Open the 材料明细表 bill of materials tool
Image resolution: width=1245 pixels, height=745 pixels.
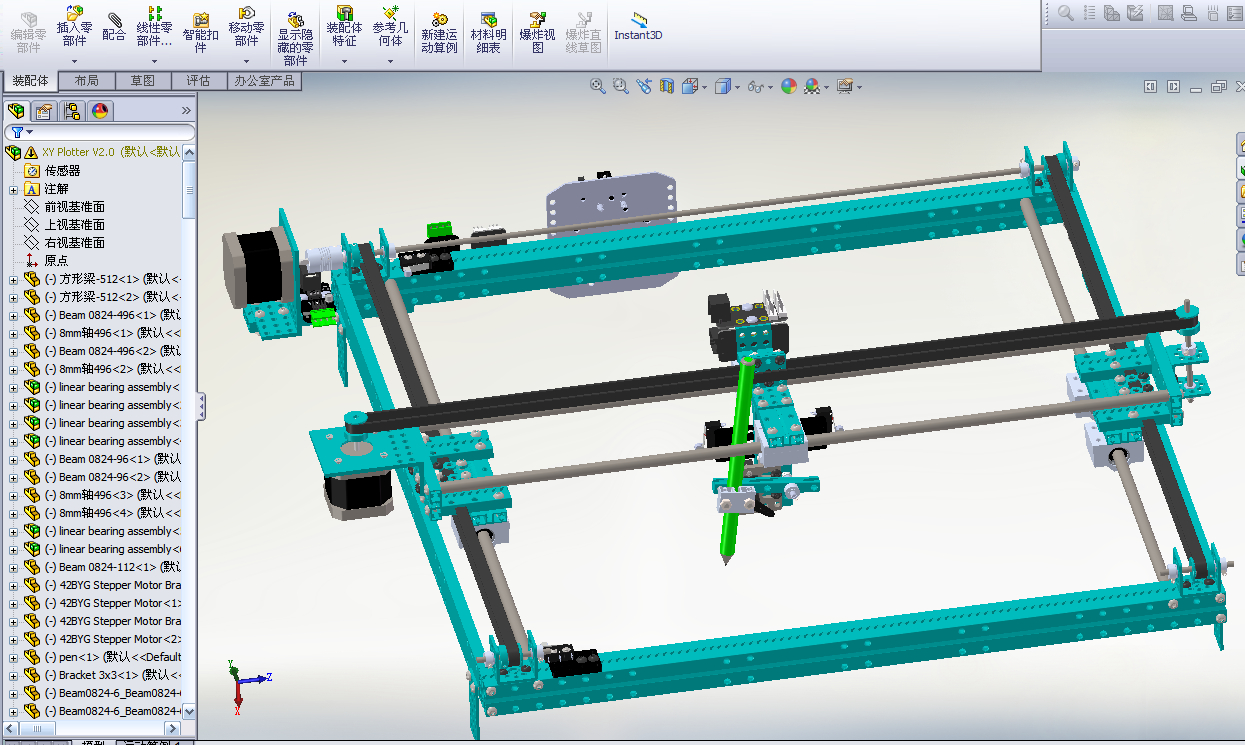tap(488, 30)
